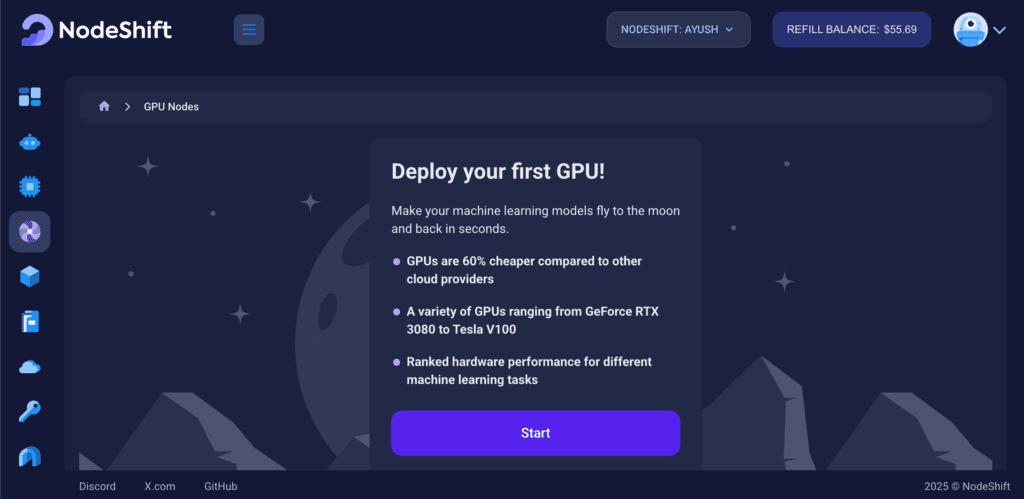Click the cloud icon in sidebar
1024x499 pixels.
click(x=30, y=367)
